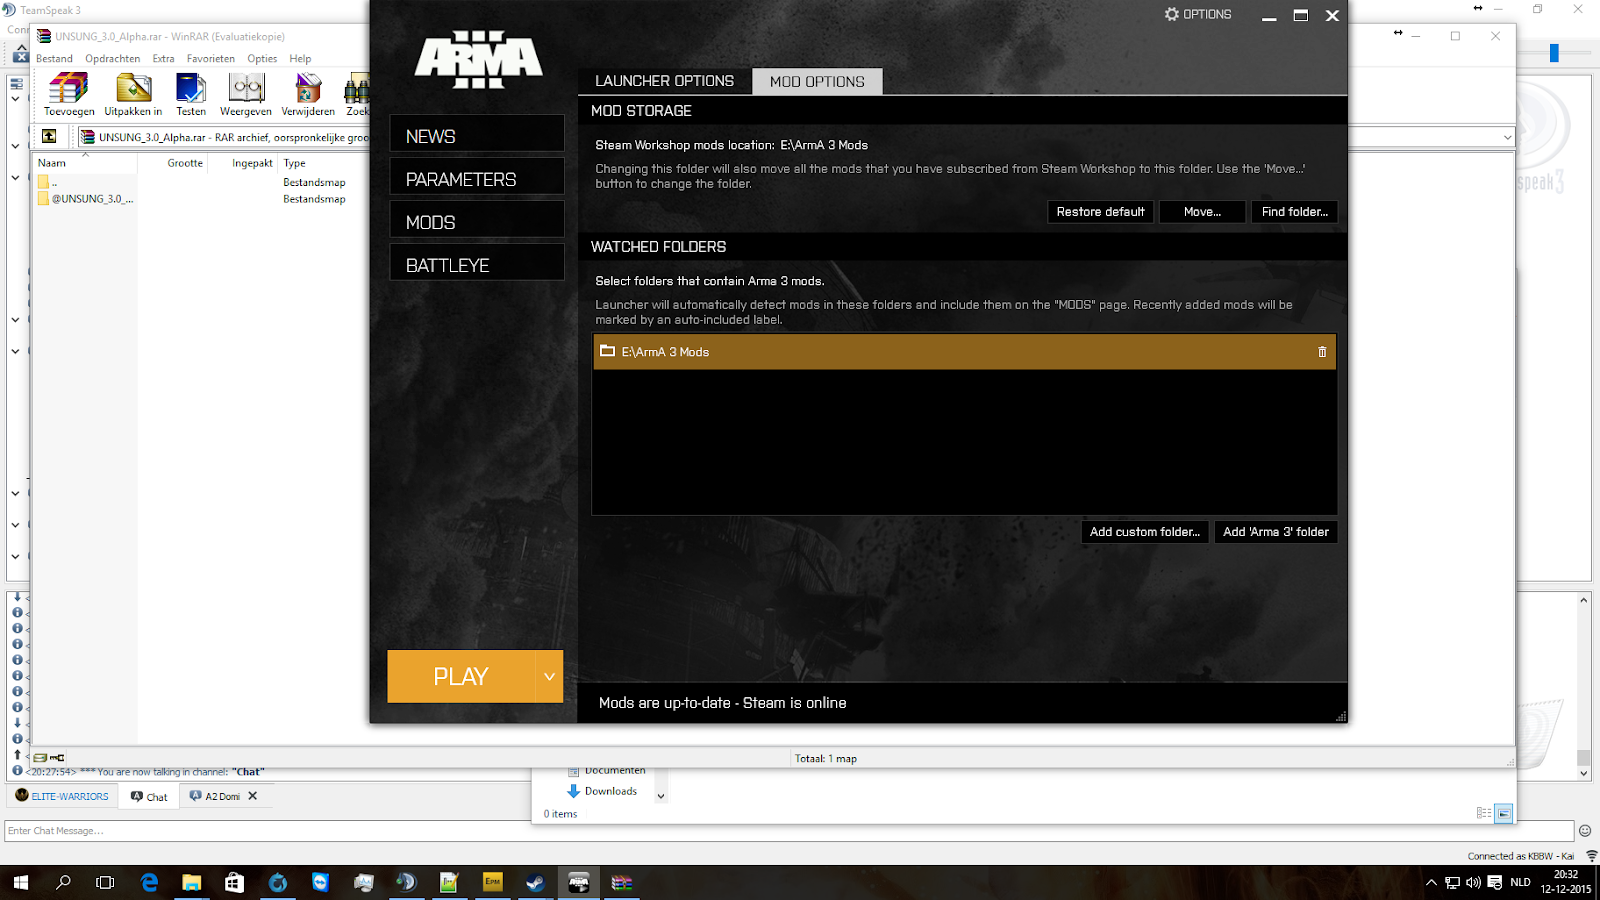Open WinRAR Opties menu
This screenshot has width=1600, height=900.
pos(262,58)
